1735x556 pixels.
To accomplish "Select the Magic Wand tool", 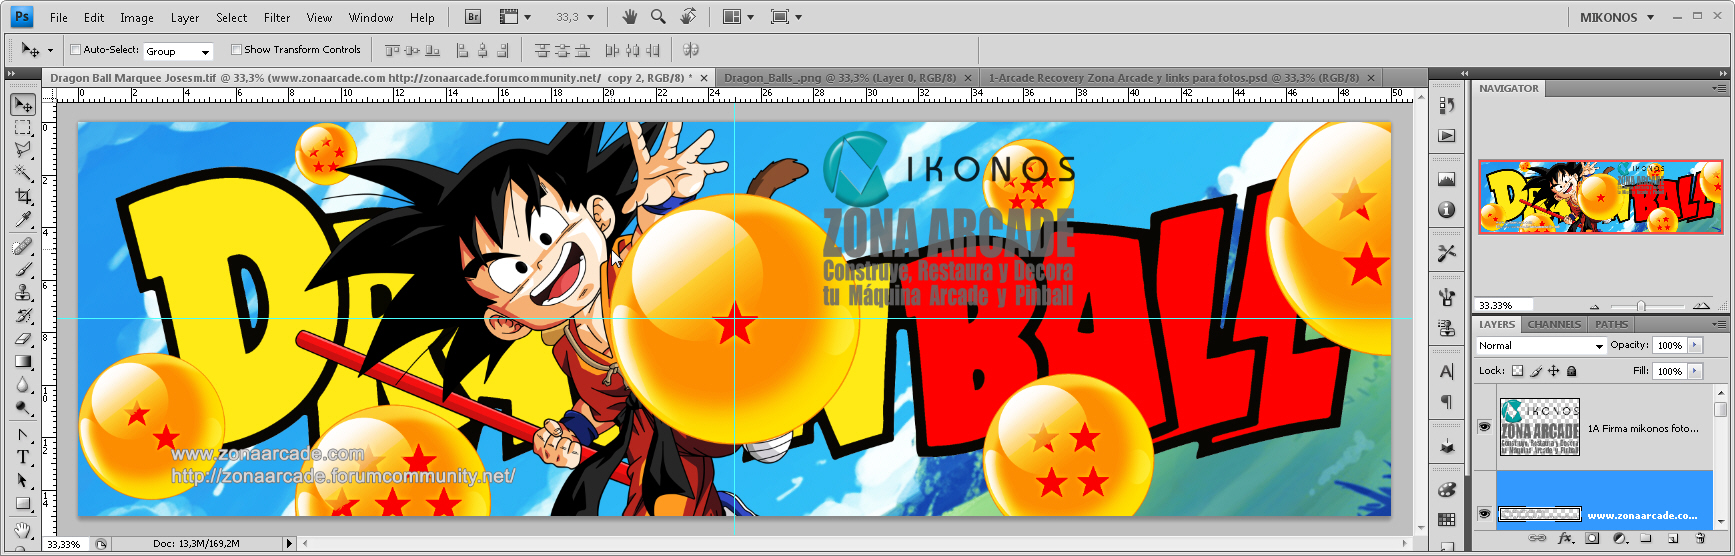I will pos(23,173).
